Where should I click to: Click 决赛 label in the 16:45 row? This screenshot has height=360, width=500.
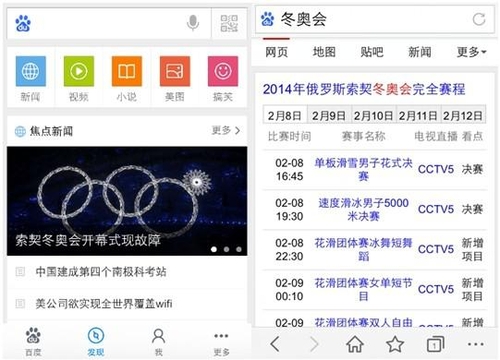[472, 169]
